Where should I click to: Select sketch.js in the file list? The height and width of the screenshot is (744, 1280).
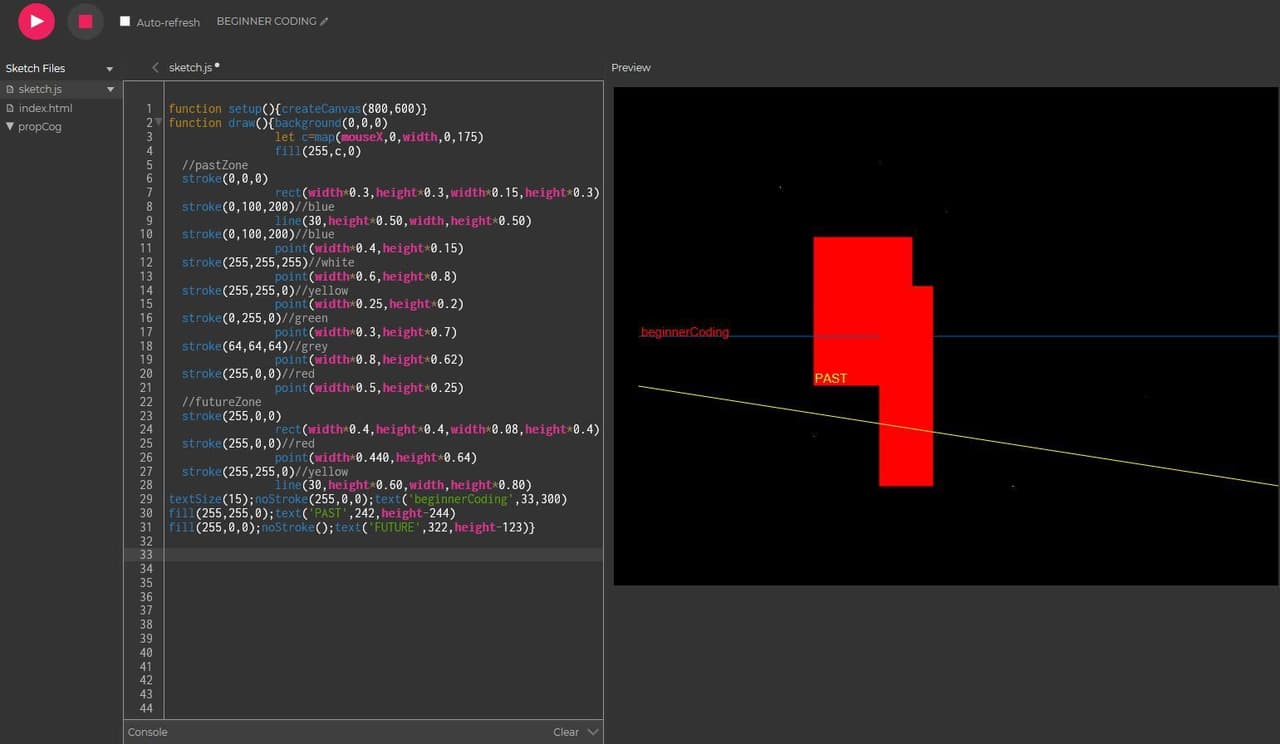click(x=40, y=90)
